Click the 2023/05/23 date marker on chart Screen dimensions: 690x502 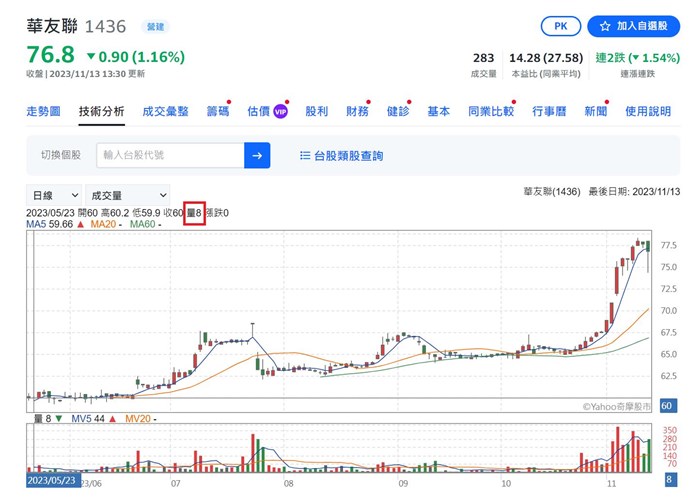(x=51, y=481)
